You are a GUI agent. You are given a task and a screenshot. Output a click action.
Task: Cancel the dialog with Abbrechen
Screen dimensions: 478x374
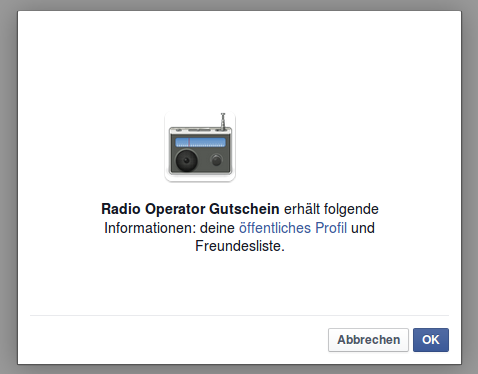point(368,340)
